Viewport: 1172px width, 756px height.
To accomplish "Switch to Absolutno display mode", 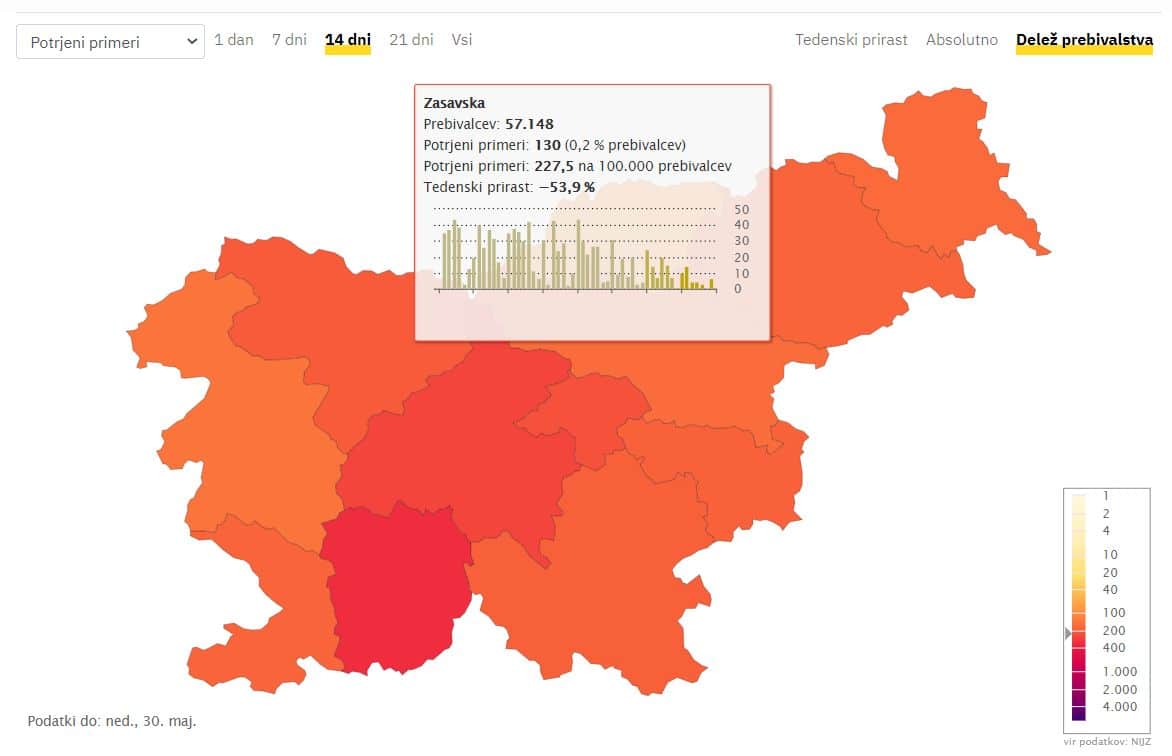I will [961, 40].
